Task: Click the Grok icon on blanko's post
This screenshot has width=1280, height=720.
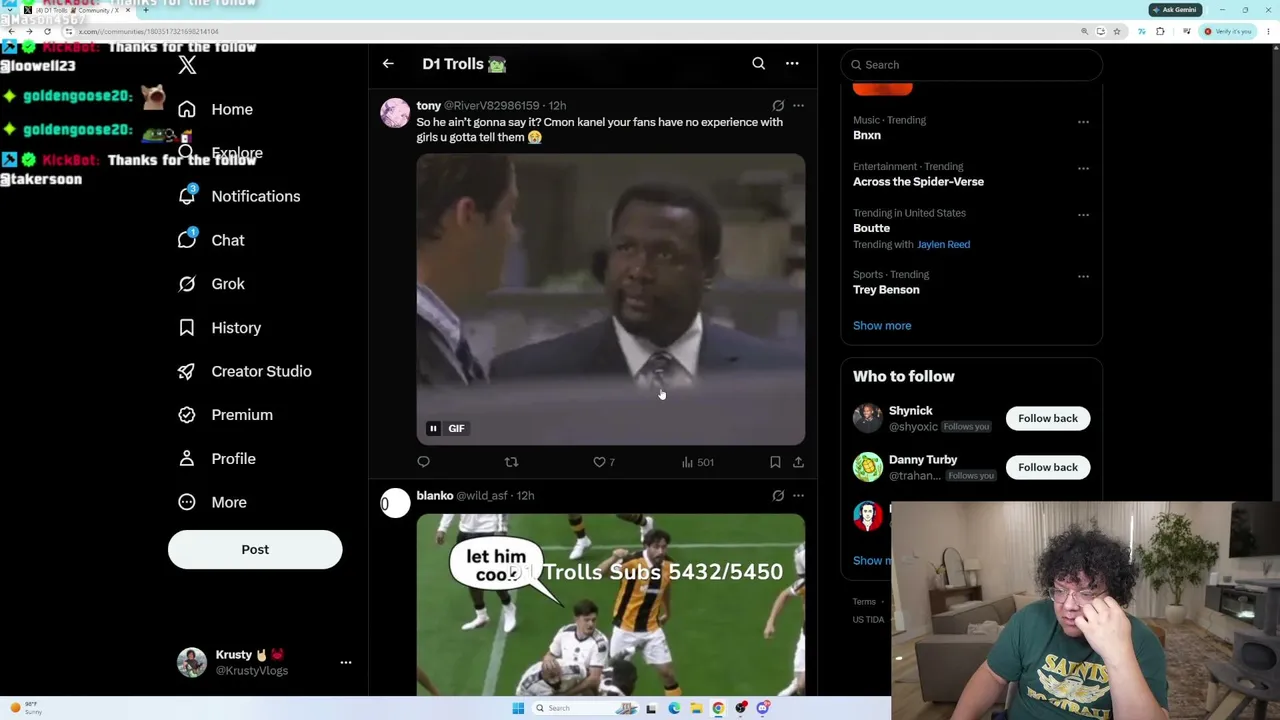Action: (x=778, y=495)
